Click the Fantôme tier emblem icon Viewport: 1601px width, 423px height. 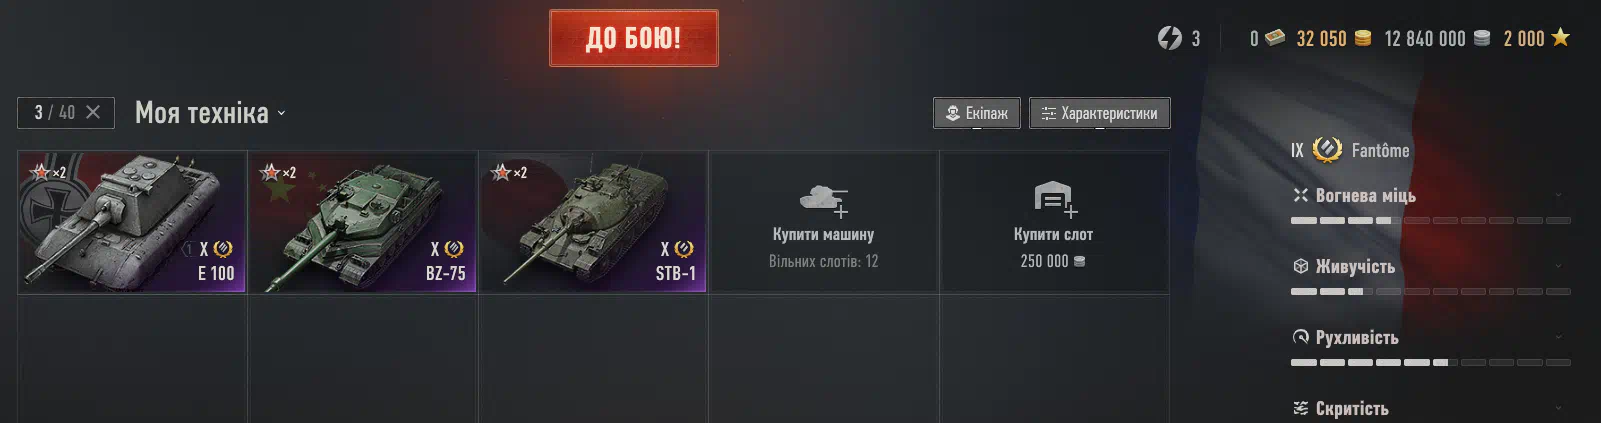coord(1326,150)
